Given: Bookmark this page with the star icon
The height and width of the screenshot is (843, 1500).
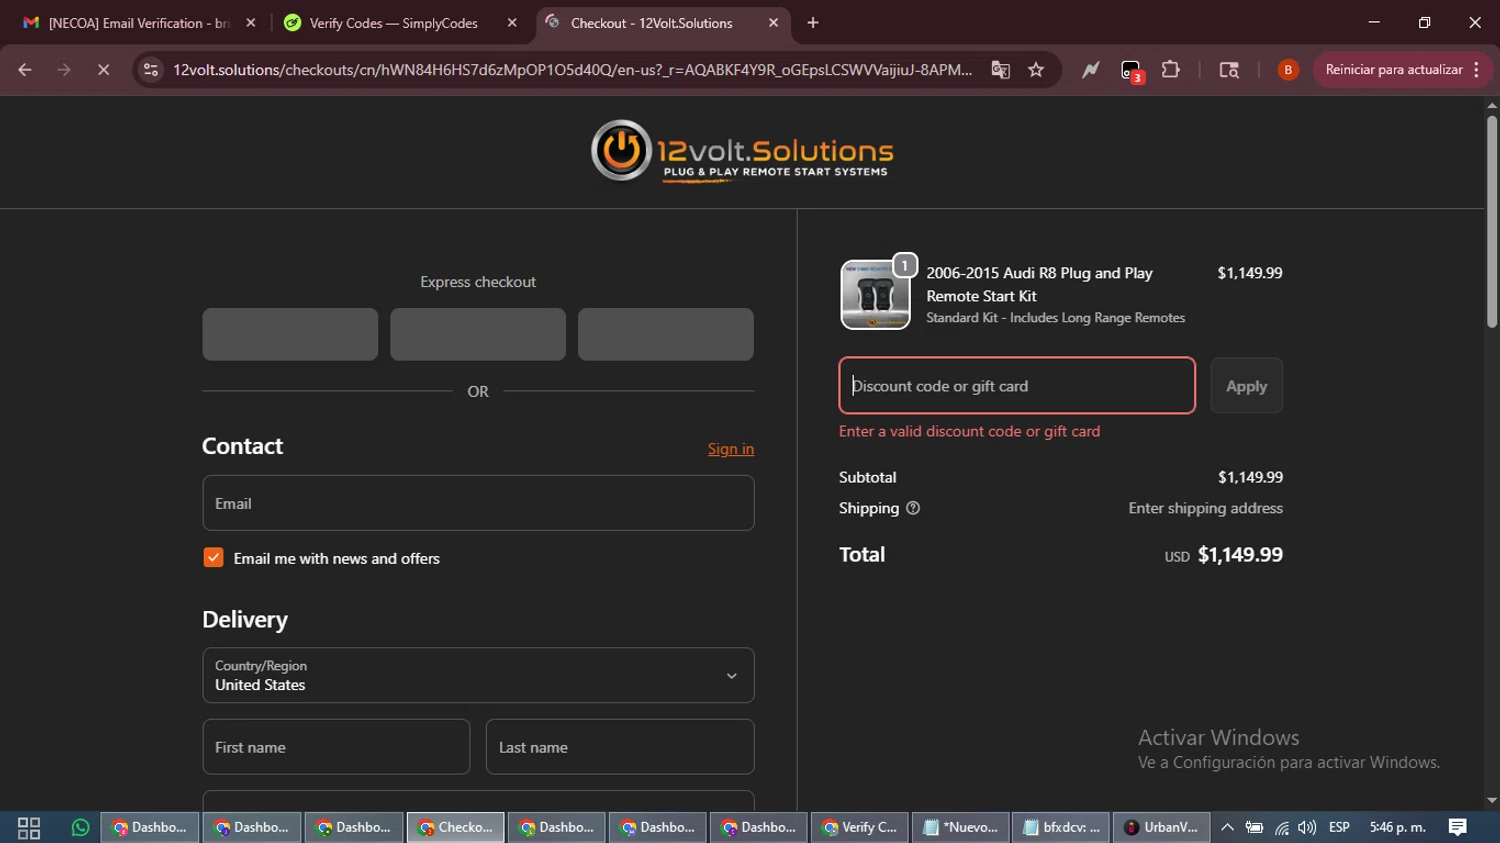Looking at the screenshot, I should [x=1036, y=70].
